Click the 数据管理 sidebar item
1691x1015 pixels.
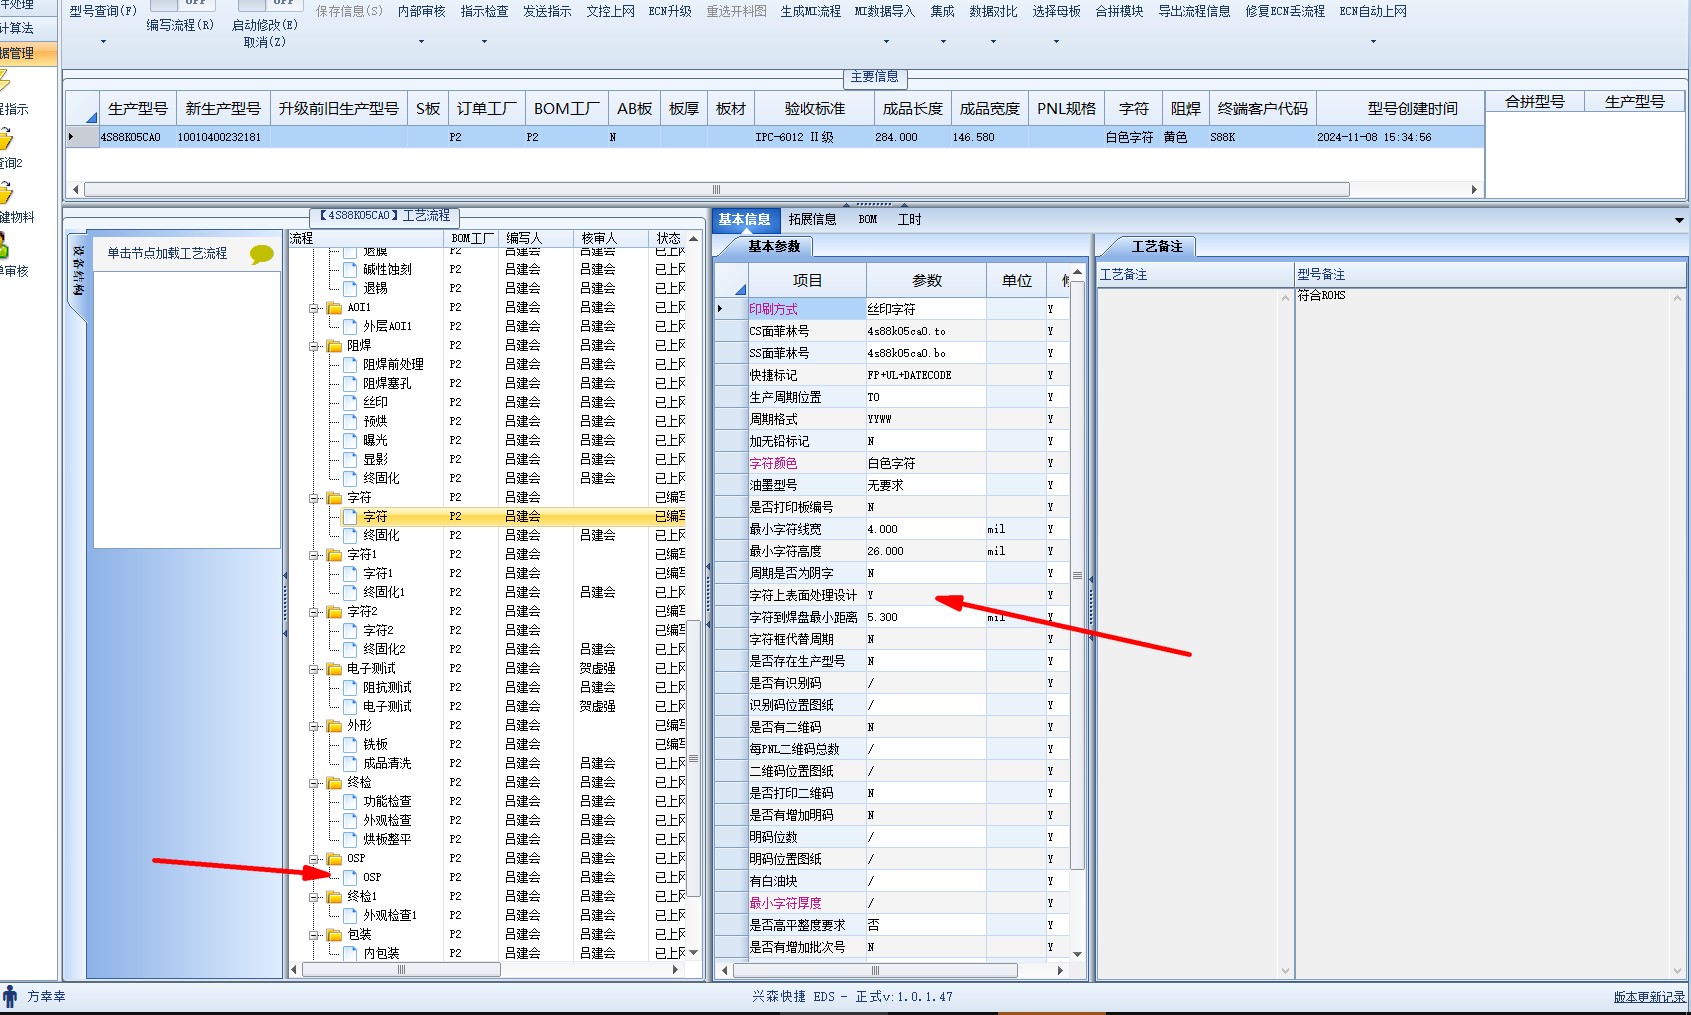pos(28,54)
